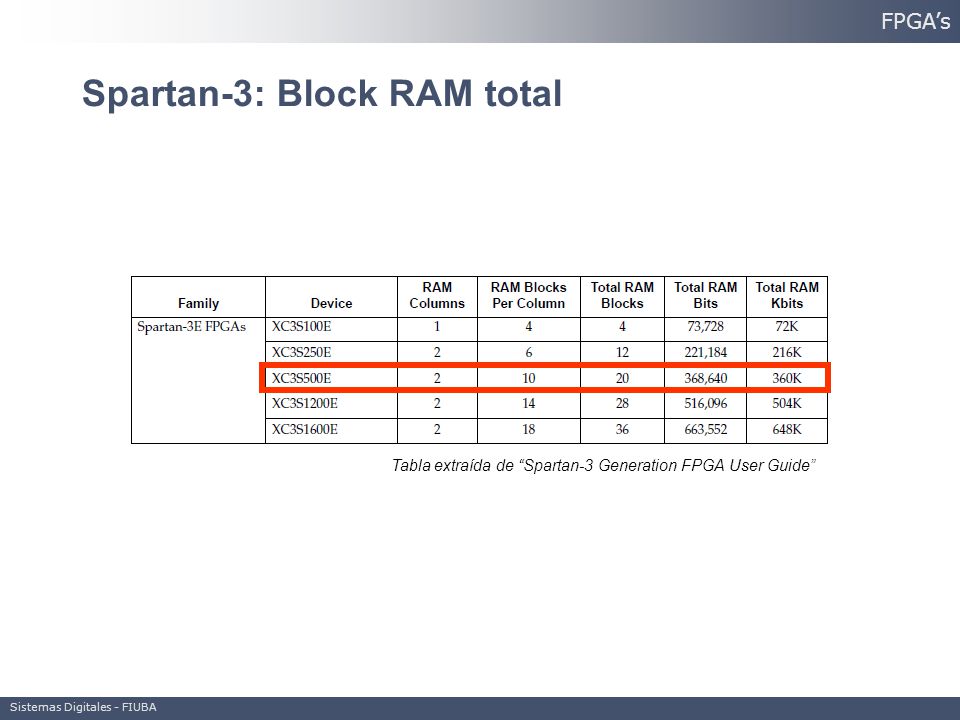
Task: Click the 'Tabla extraída de' caption text
Action: pos(452,465)
